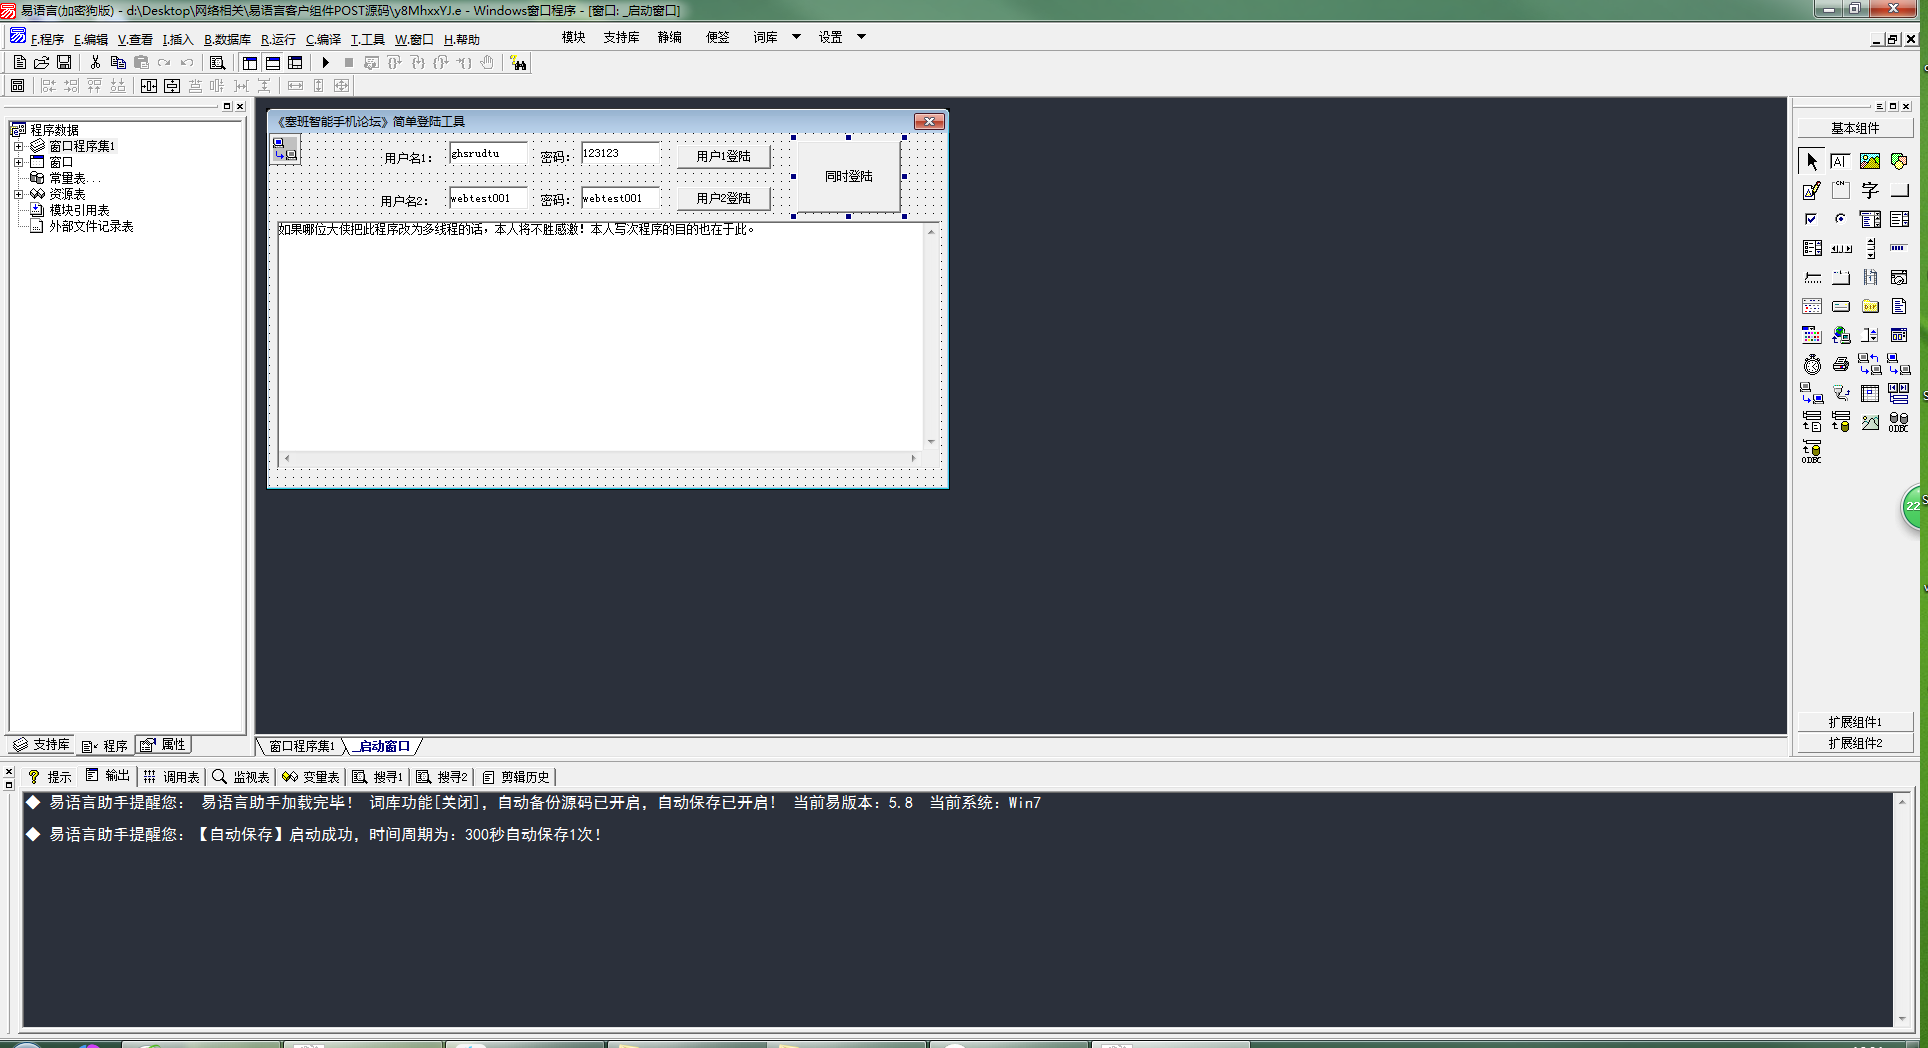Open the F.程序 menu

47,40
